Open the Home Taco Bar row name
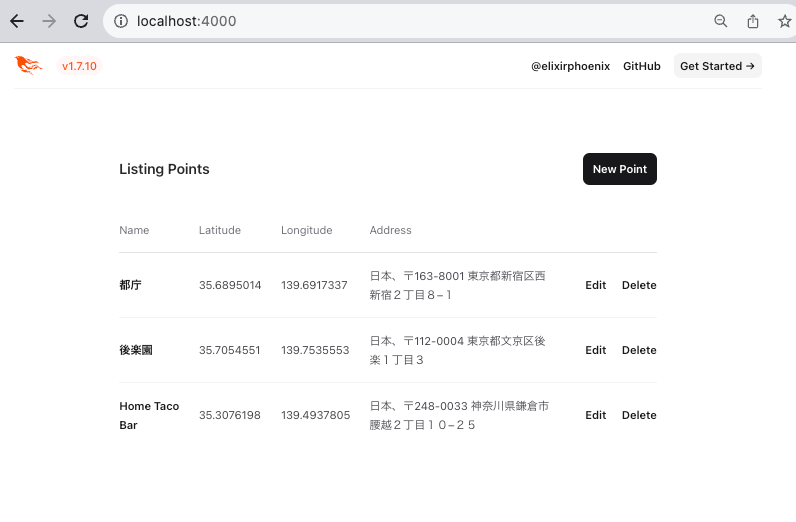The width and height of the screenshot is (796, 522). click(x=149, y=415)
